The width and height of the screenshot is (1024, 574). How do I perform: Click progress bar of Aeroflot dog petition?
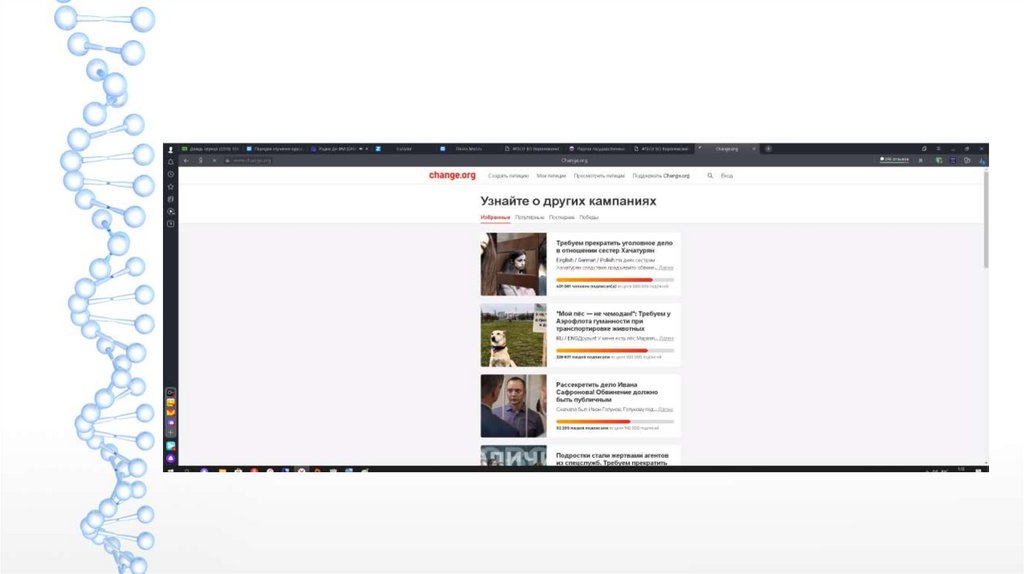[x=615, y=351]
